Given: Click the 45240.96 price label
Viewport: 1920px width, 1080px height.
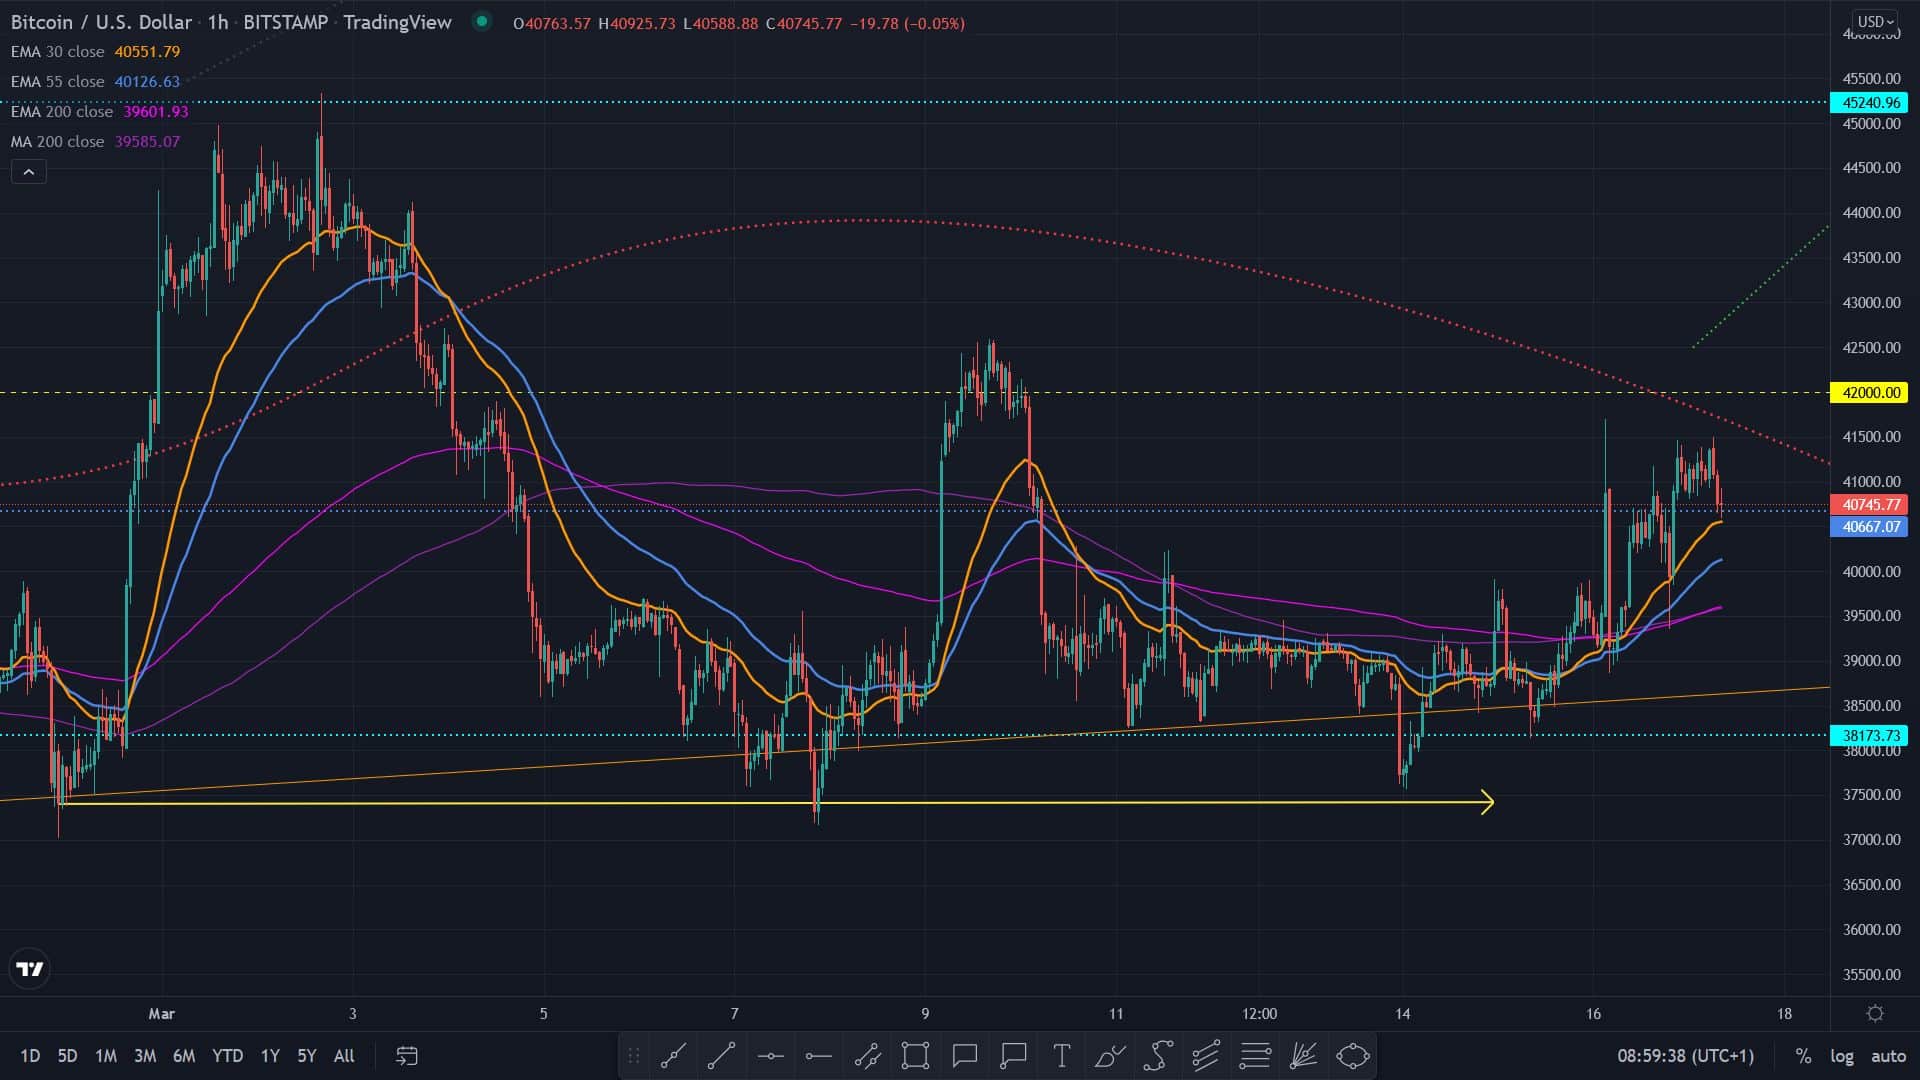Looking at the screenshot, I should (1869, 102).
